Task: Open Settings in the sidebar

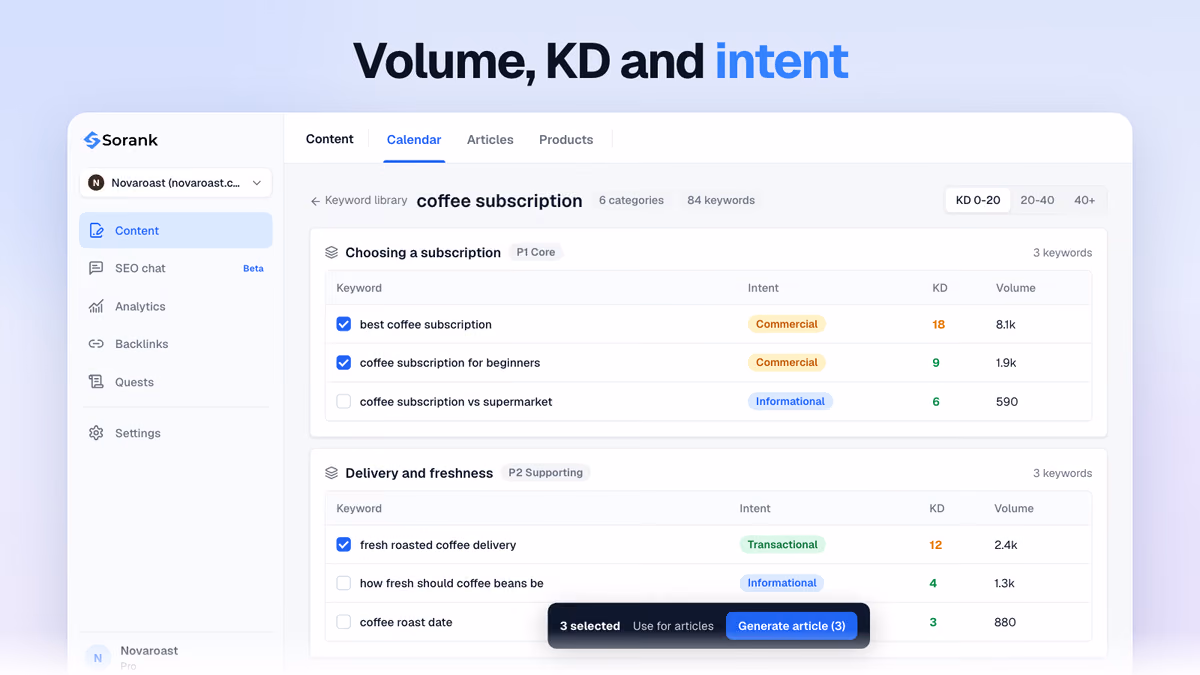Action: pos(175,433)
